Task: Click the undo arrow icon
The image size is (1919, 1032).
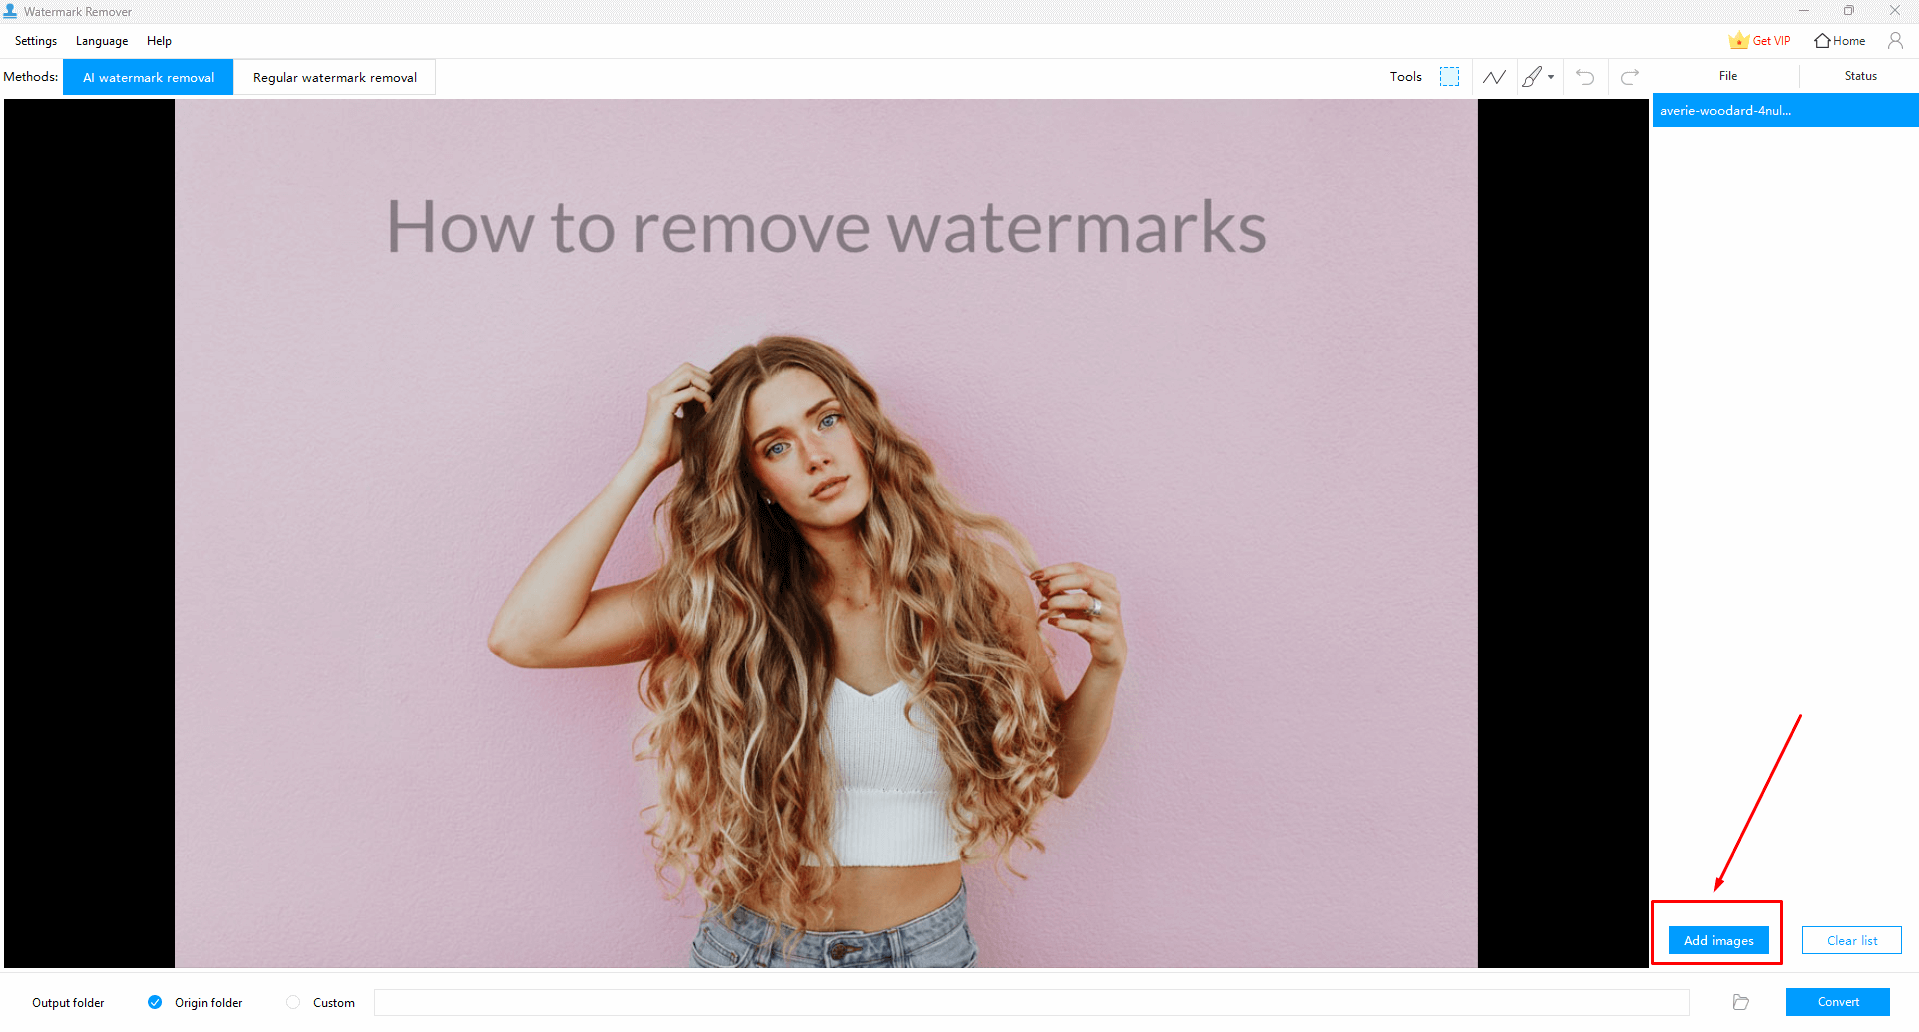Action: tap(1585, 77)
